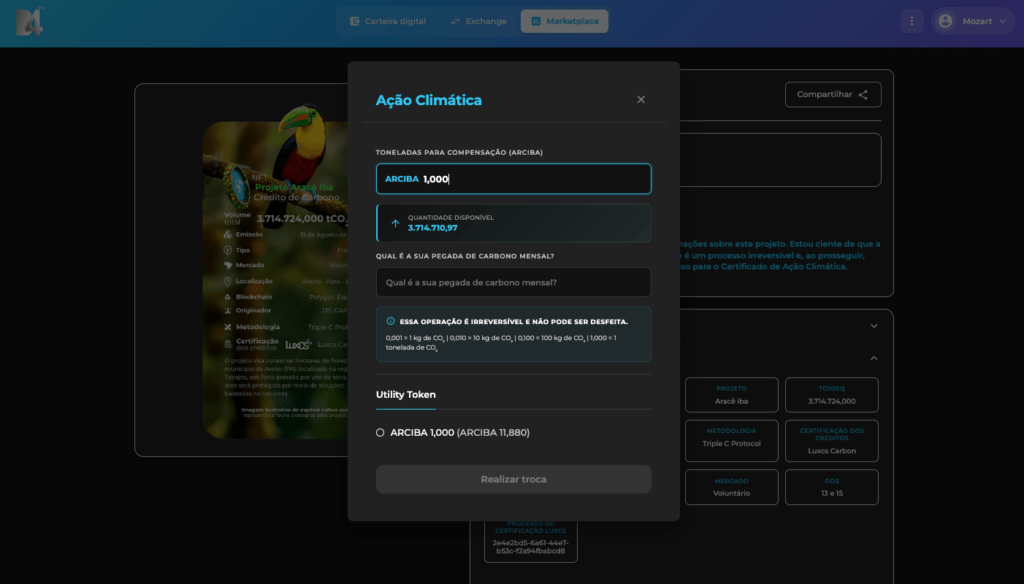Screen dimensions: 1024x584
Task: Click the Projeto Aracê Iba card
Action: coord(731,395)
